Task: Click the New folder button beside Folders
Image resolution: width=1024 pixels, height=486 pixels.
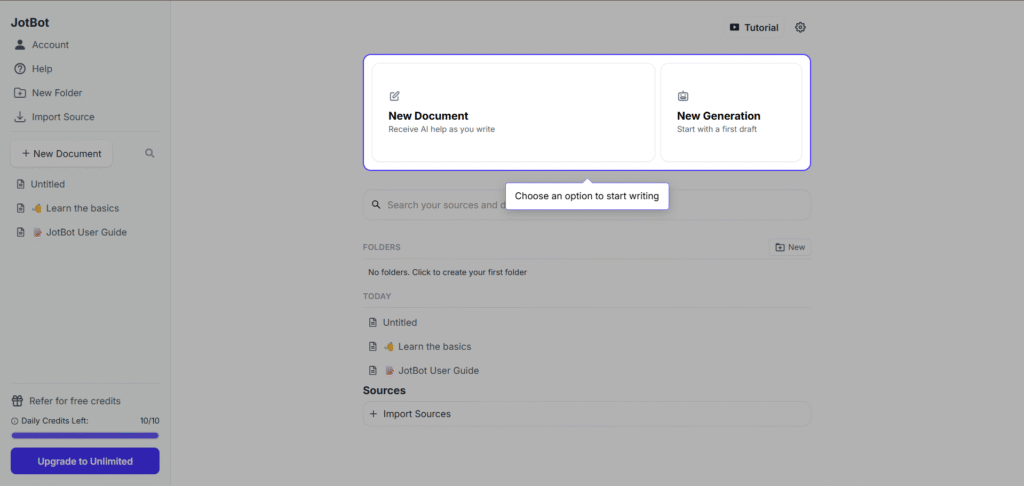Action: pyautogui.click(x=789, y=247)
